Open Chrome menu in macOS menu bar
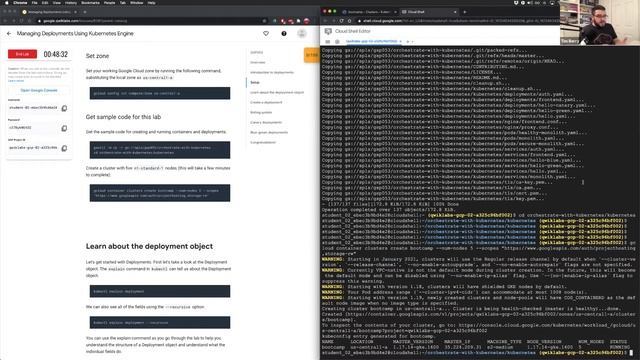 tap(20, 2)
